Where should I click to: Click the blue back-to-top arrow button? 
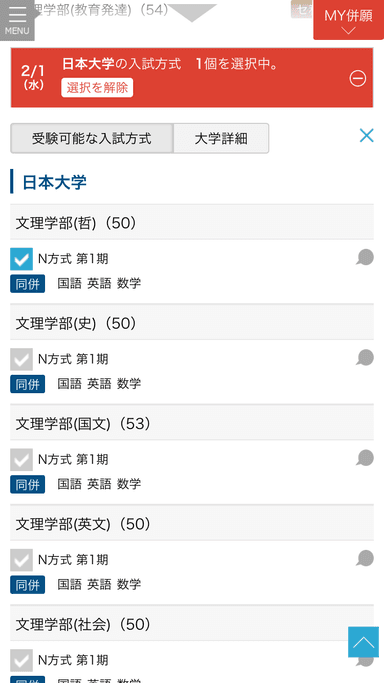coord(363,642)
